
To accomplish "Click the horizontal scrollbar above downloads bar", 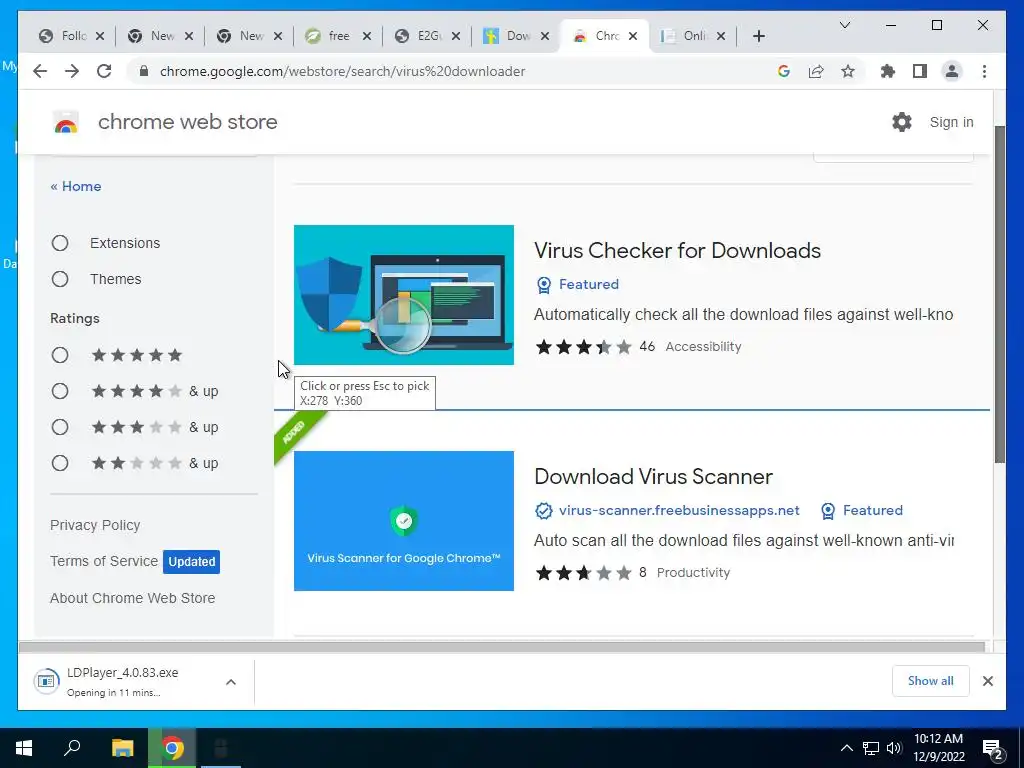I will pyautogui.click(x=502, y=647).
